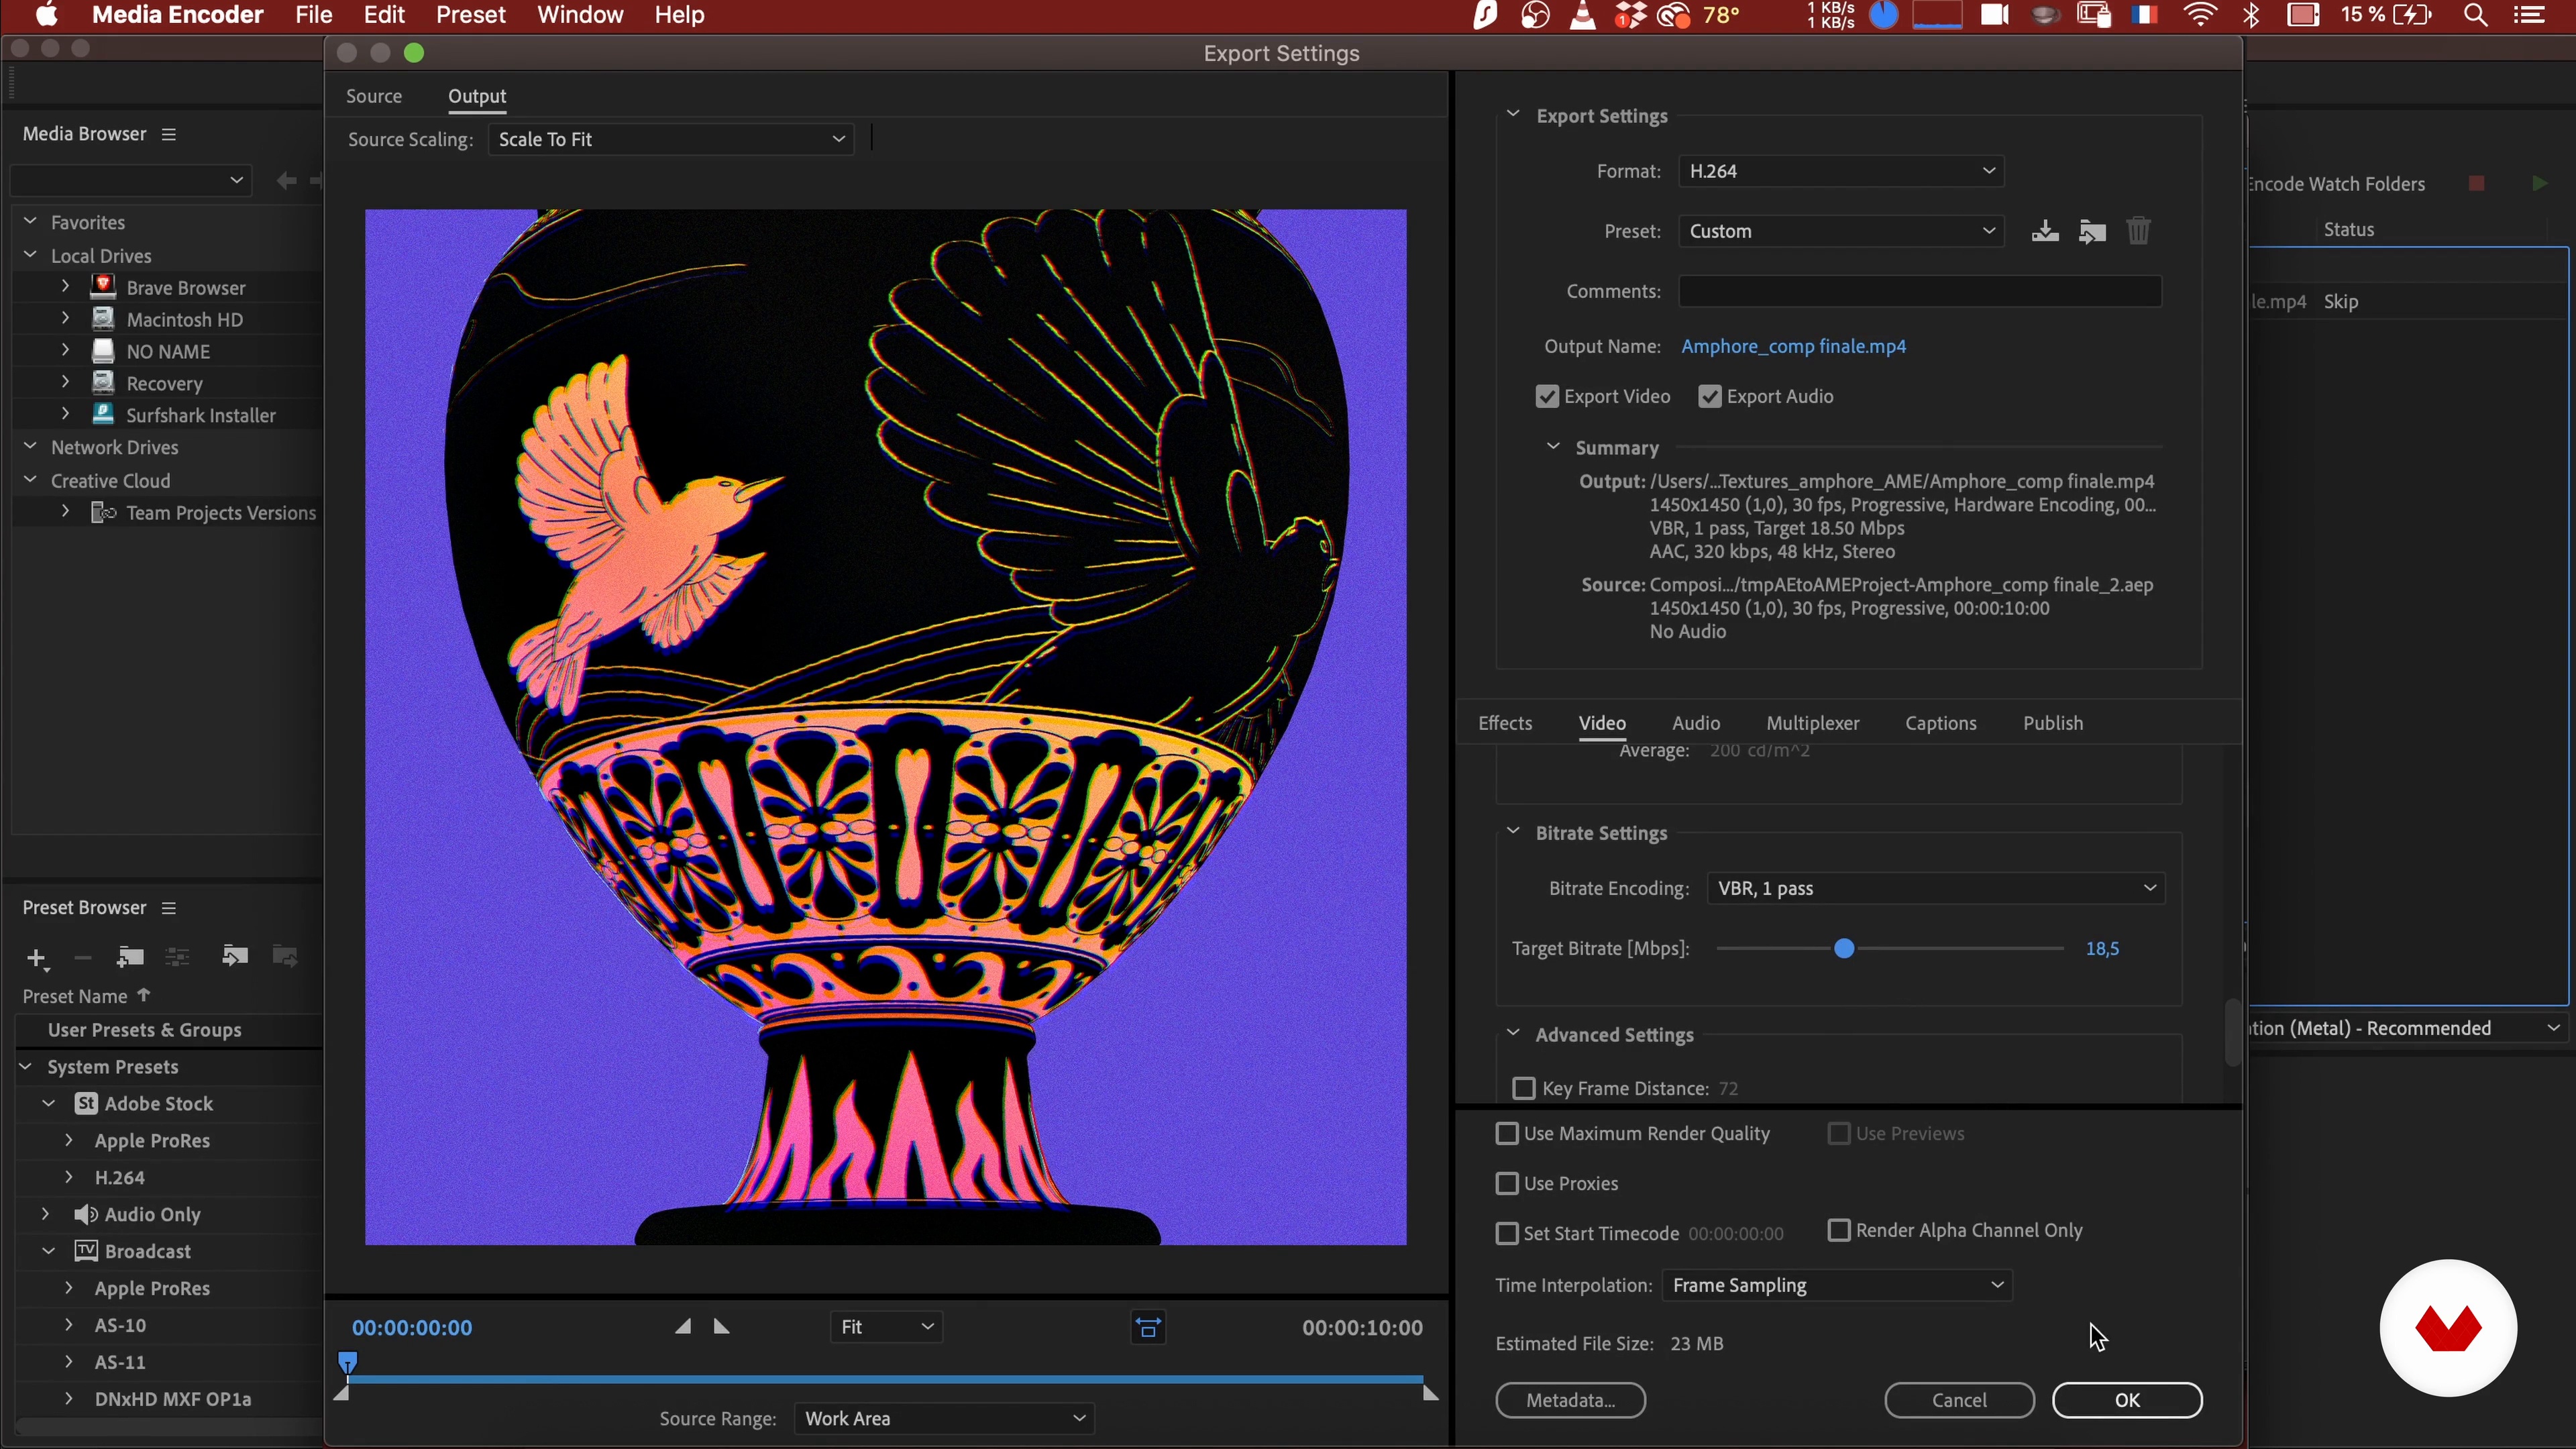Click the Import presets folder icon
This screenshot has height=1449, width=2576.
tap(235, 956)
